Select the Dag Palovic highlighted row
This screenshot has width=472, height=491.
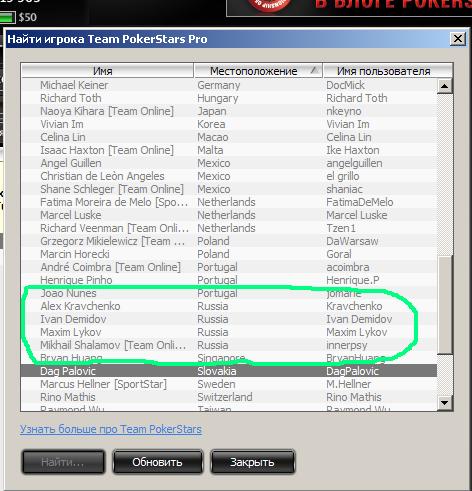(x=229, y=371)
